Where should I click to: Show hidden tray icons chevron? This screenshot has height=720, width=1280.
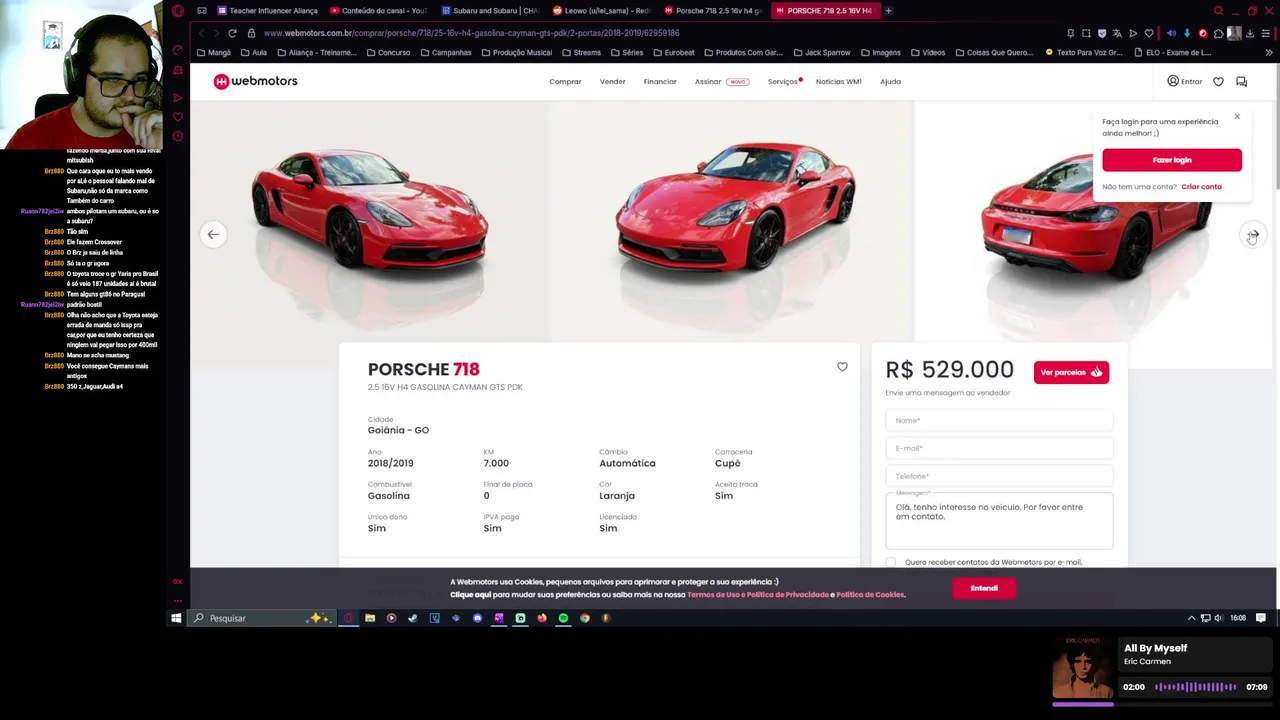(1191, 618)
